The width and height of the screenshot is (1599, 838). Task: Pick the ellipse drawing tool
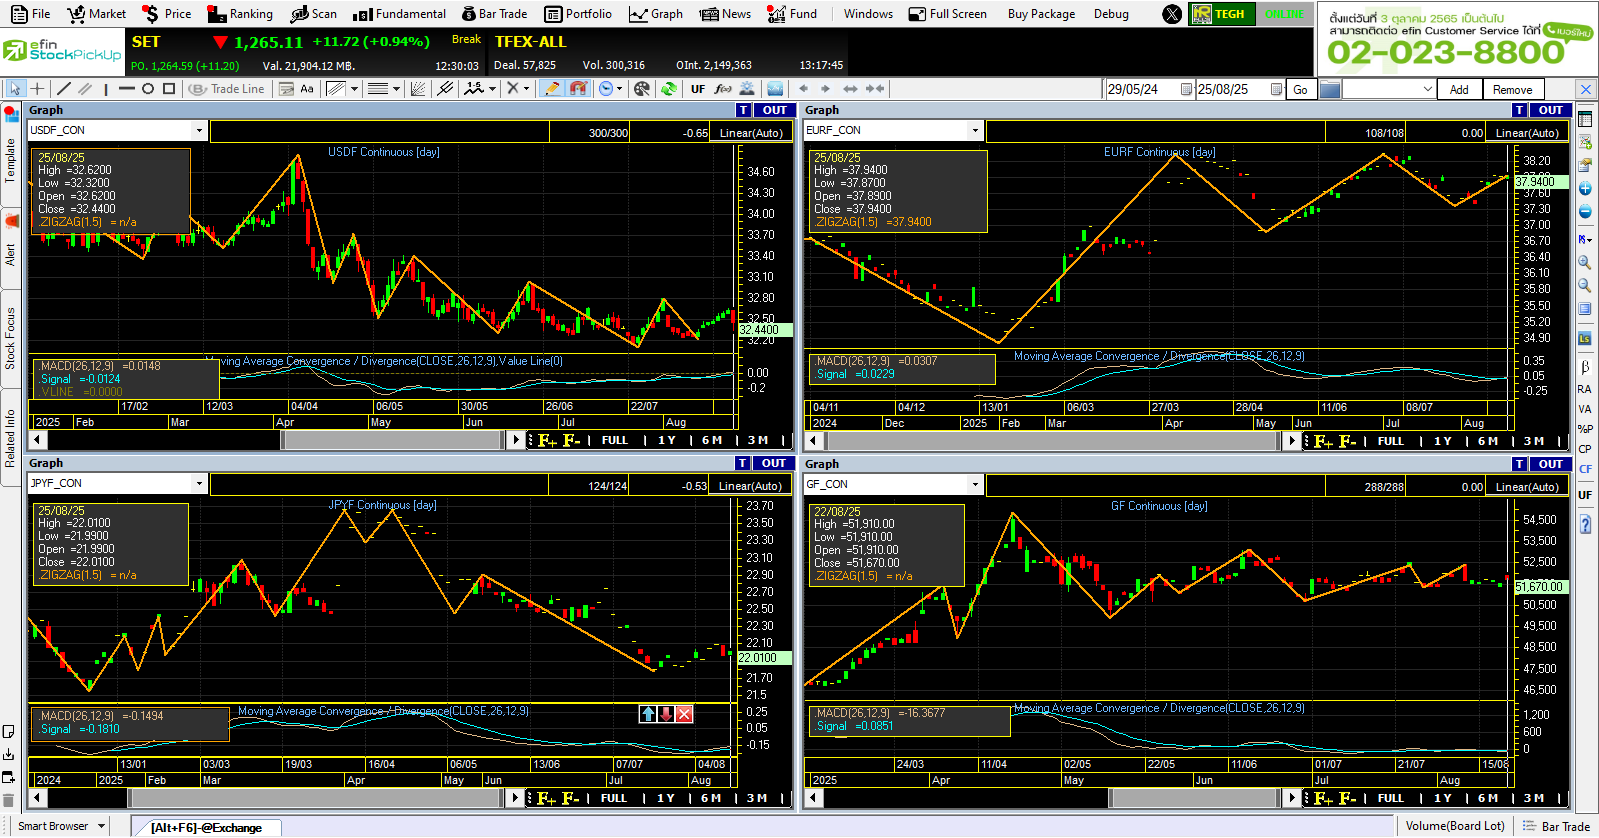point(148,89)
